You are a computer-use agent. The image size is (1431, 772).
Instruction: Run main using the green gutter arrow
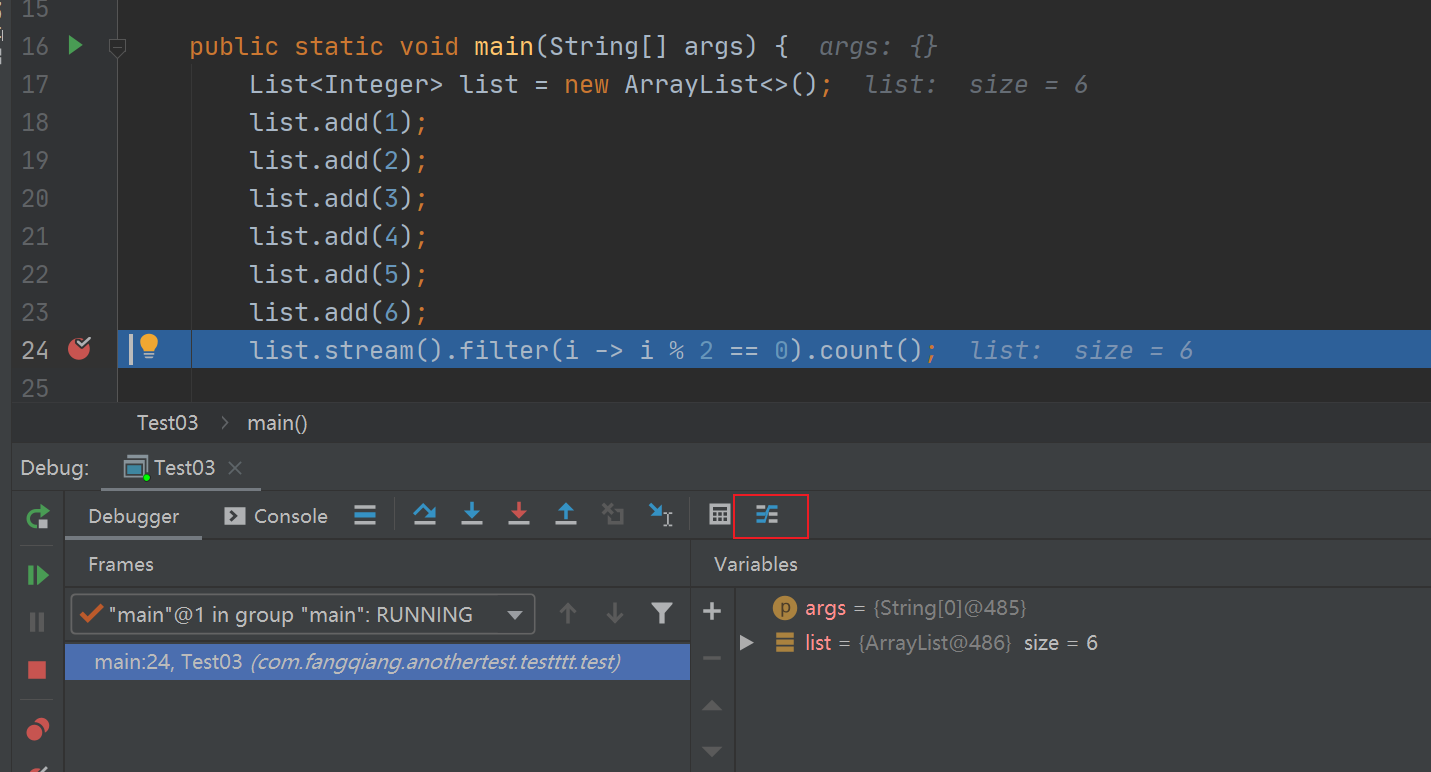pos(75,45)
